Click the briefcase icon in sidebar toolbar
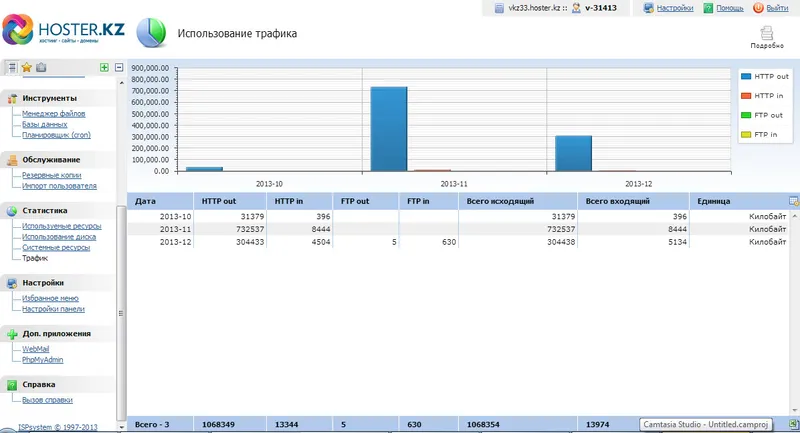The width and height of the screenshot is (800, 433). tap(41, 67)
